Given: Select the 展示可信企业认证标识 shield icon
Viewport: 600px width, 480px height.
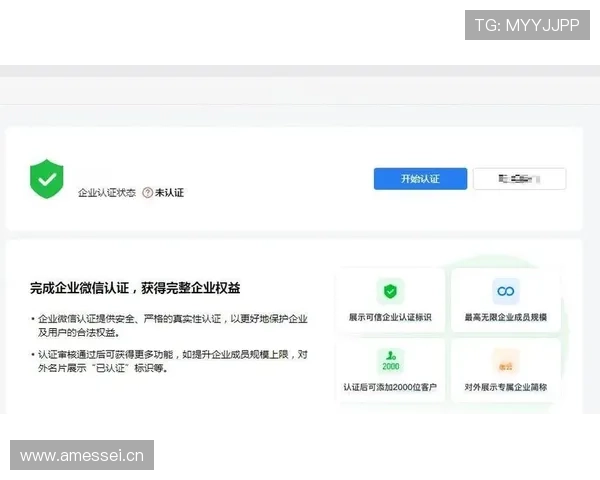Looking at the screenshot, I should click(x=390, y=291).
